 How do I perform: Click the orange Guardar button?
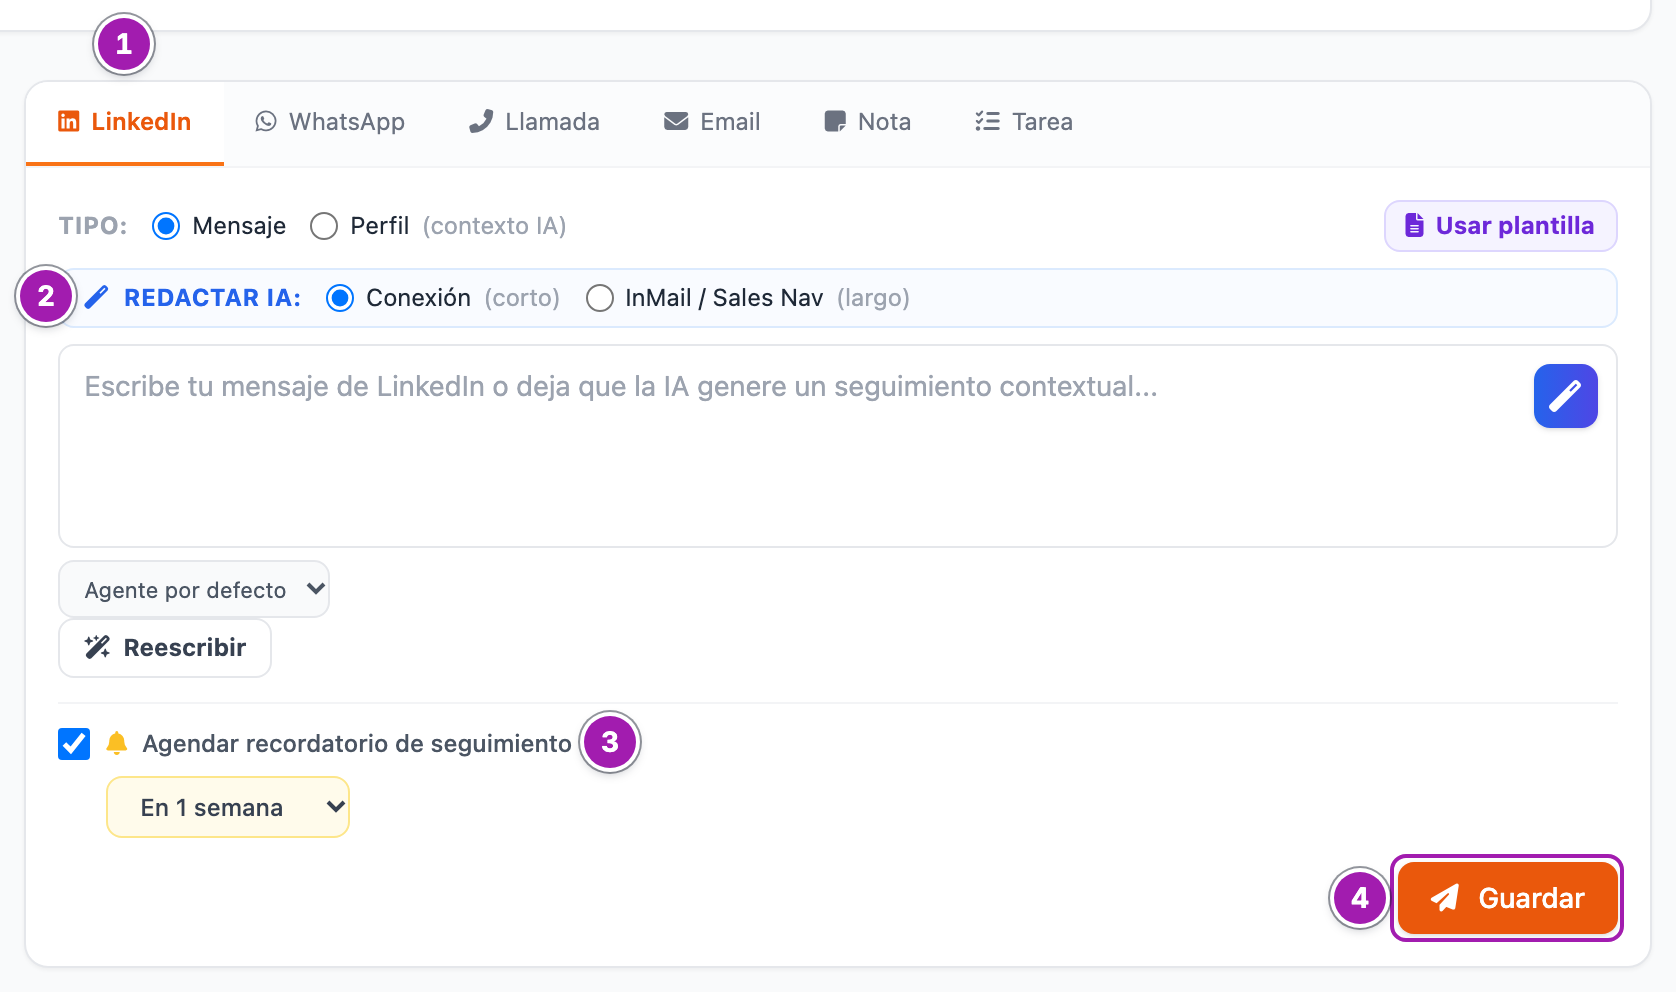point(1507,898)
